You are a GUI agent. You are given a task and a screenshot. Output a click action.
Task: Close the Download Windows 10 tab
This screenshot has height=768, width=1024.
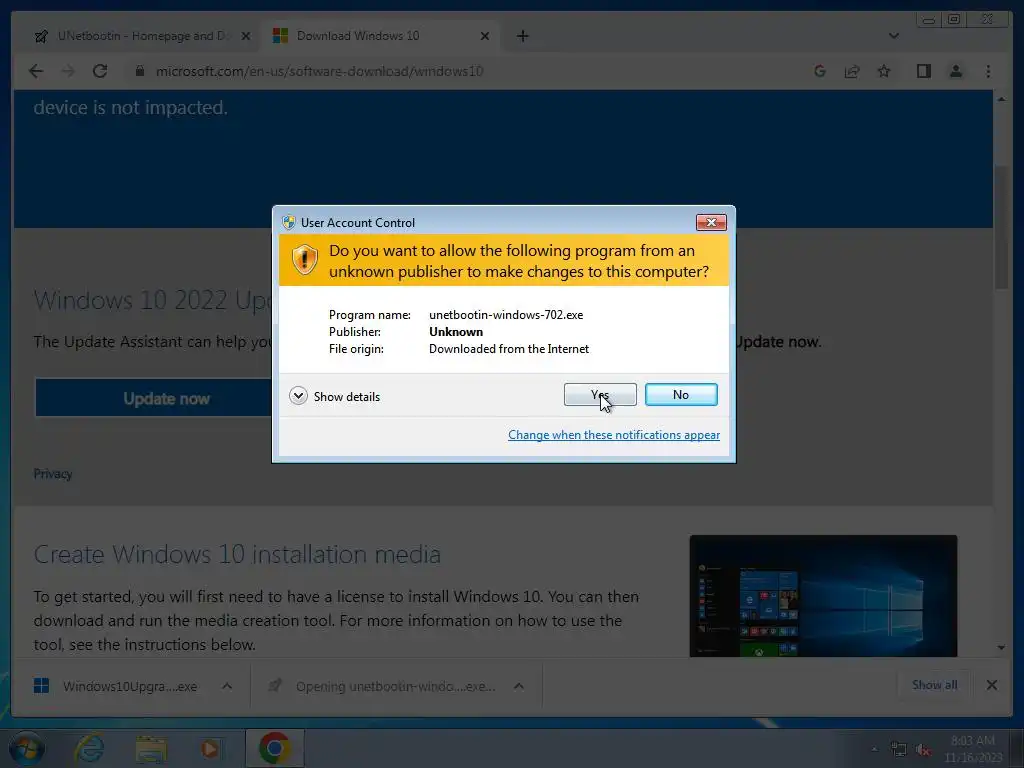(485, 37)
